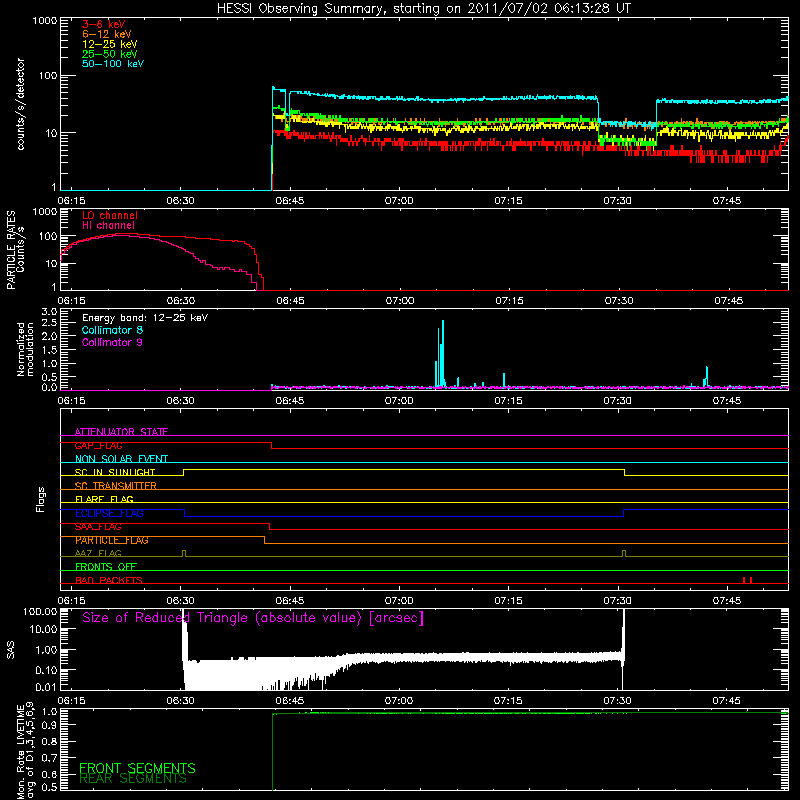Click the green 25-50 keV legend entry
800x800 pixels.
click(x=110, y=54)
